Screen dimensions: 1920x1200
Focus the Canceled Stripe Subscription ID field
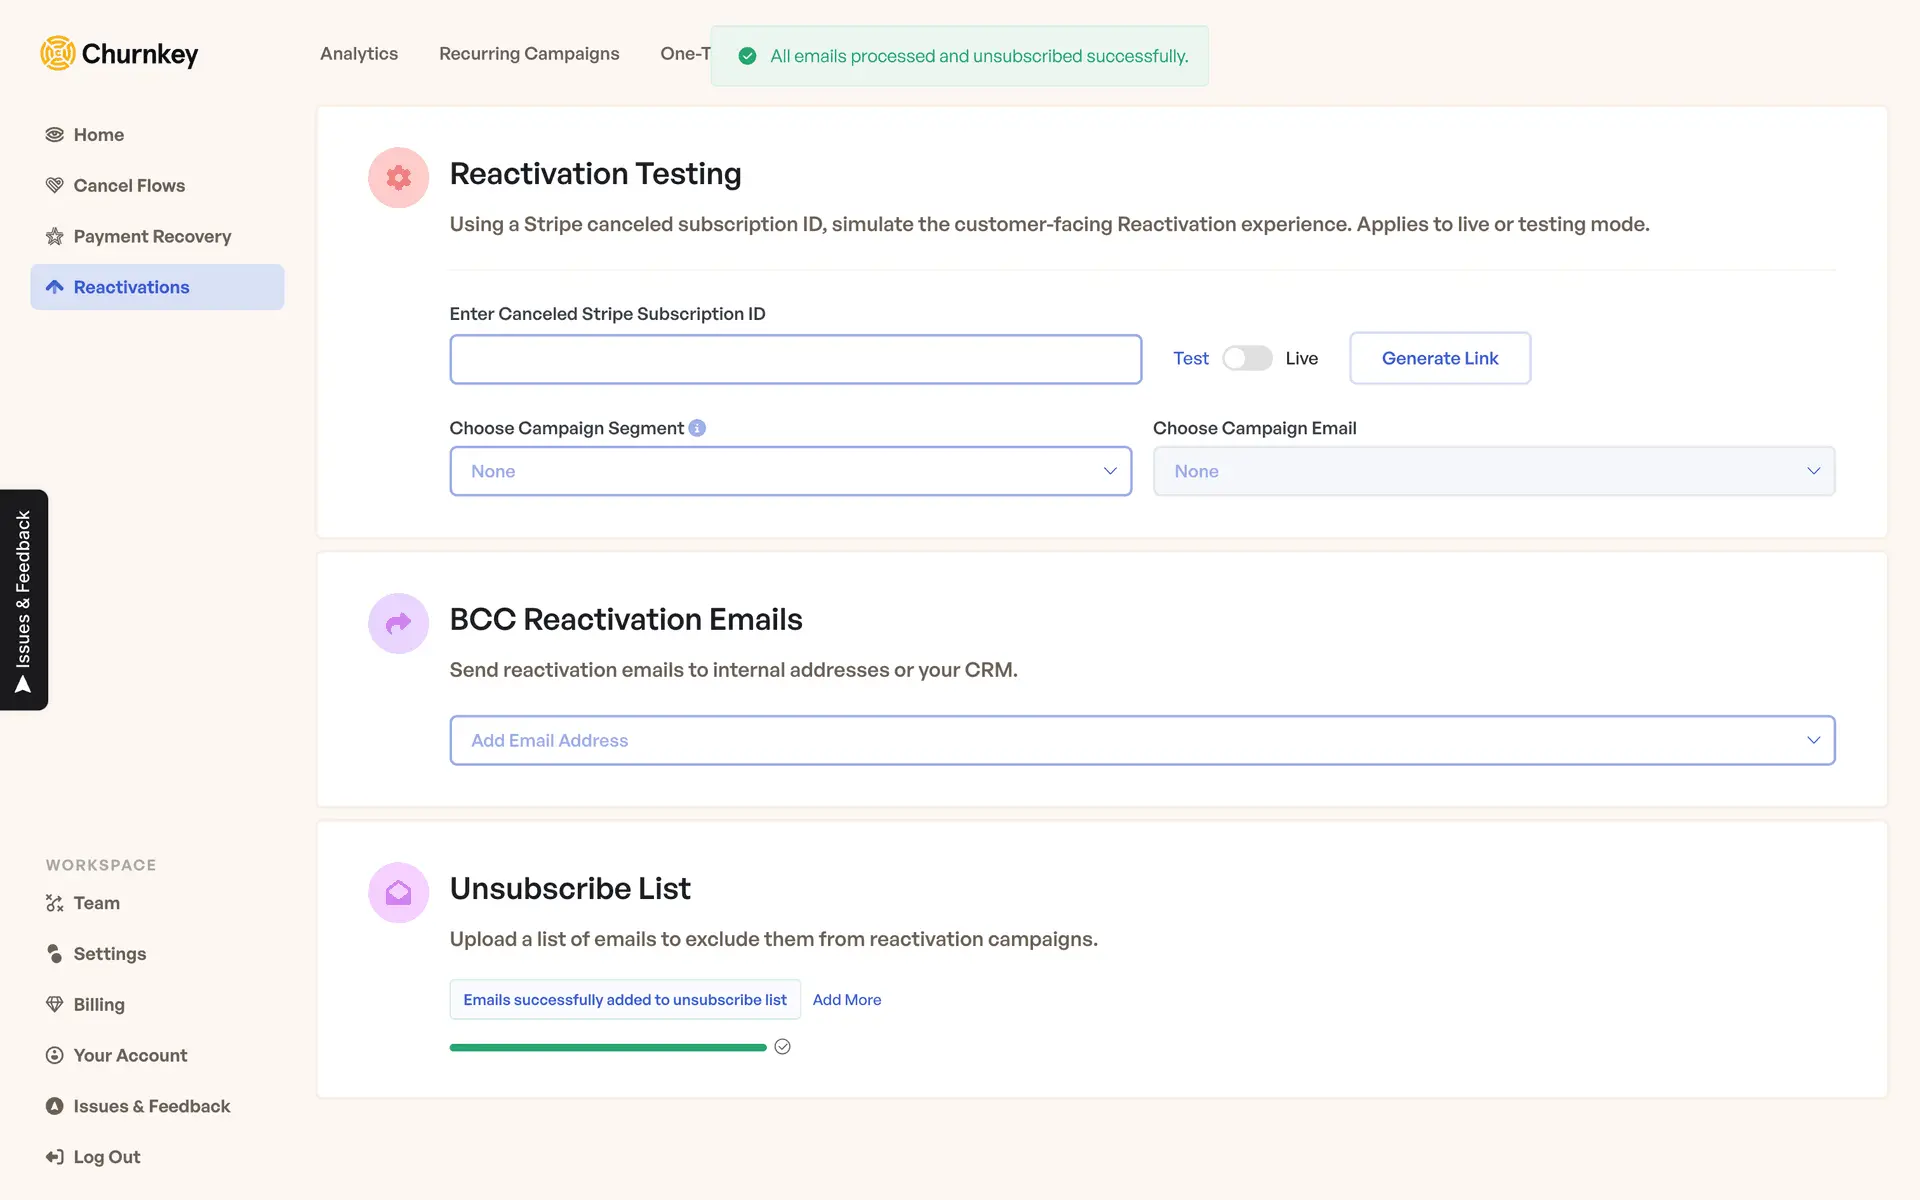tap(795, 359)
